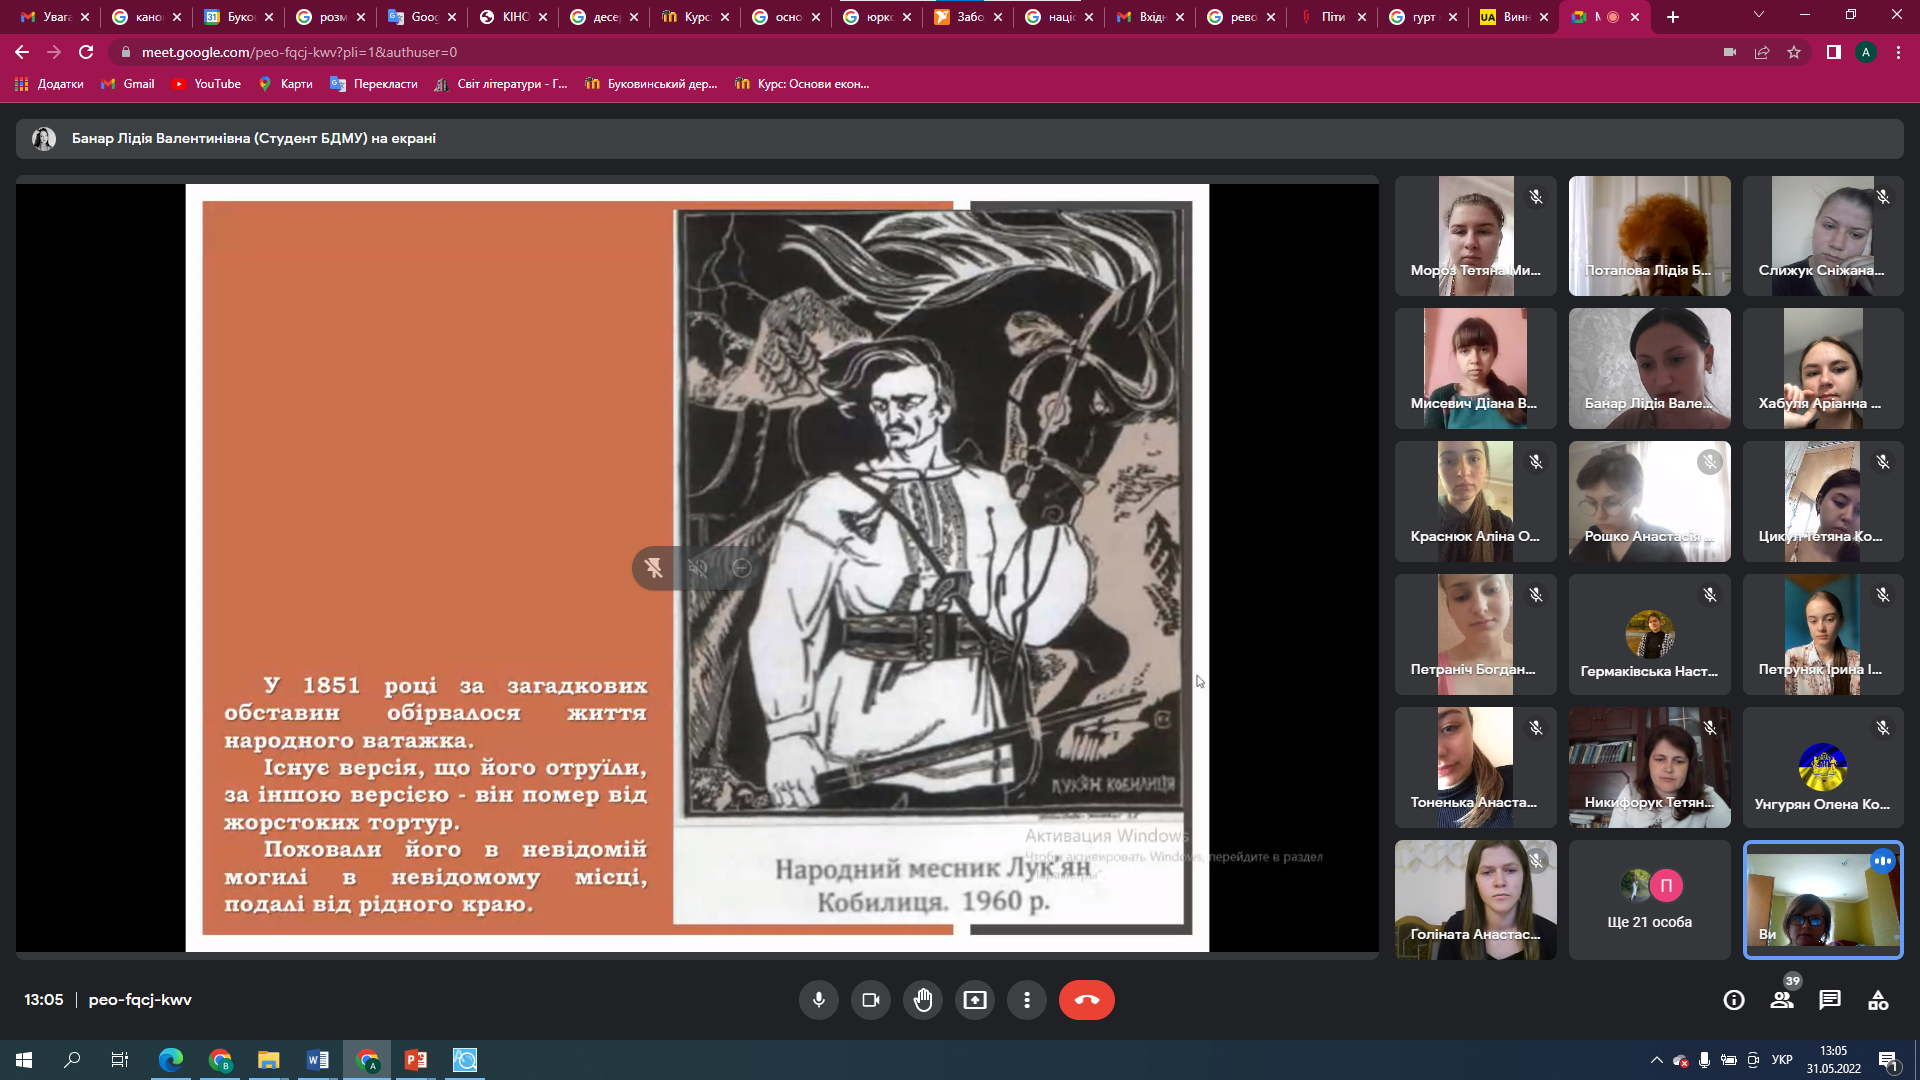Image resolution: width=1920 pixels, height=1080 pixels.
Task: Select Мороз Тетяна participant tile
Action: pyautogui.click(x=1475, y=236)
